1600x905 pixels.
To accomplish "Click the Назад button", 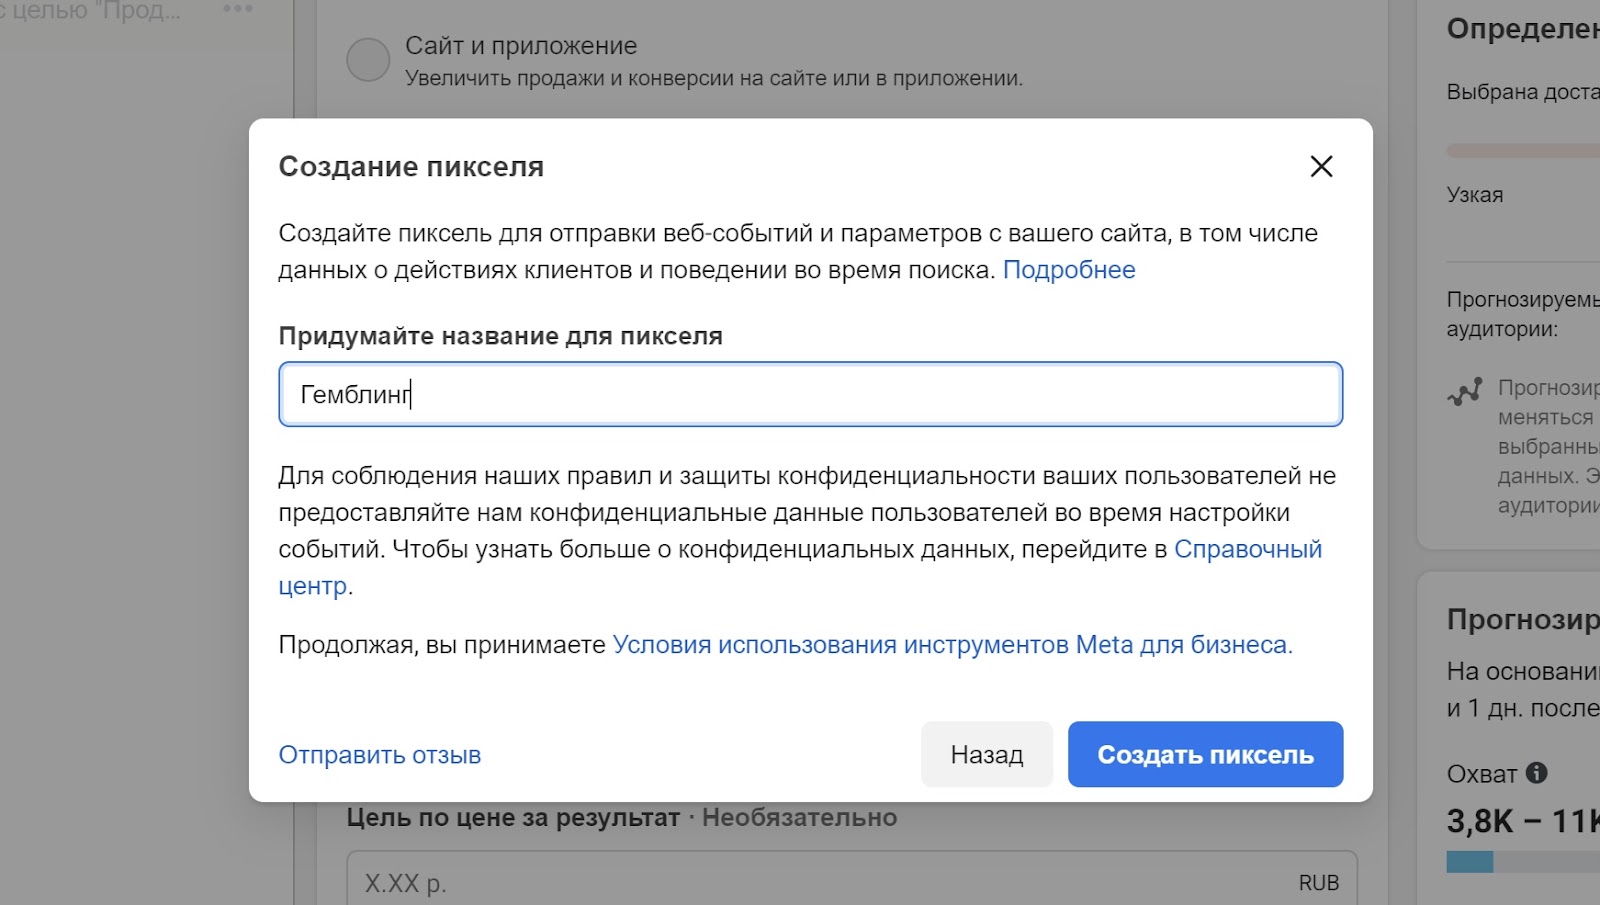I will [x=987, y=754].
